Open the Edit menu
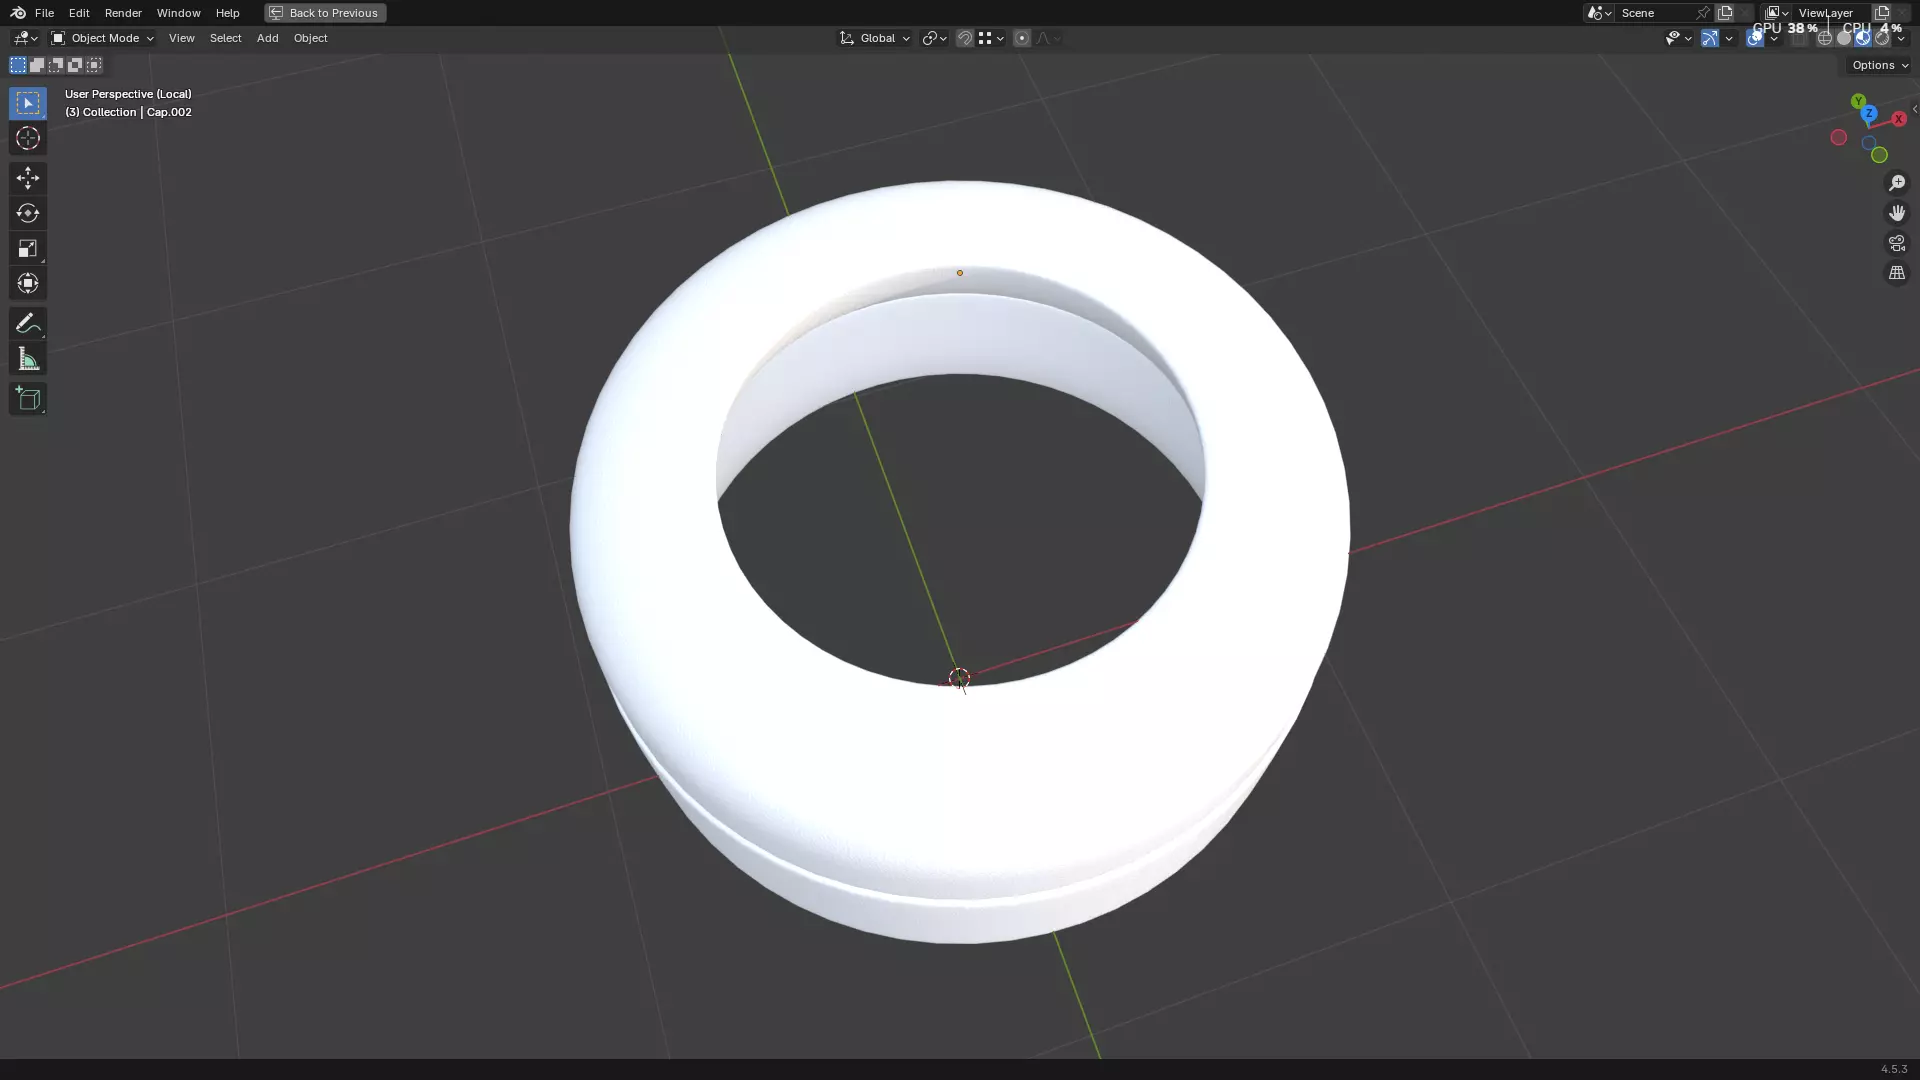Image resolution: width=1920 pixels, height=1080 pixels. 79,13
